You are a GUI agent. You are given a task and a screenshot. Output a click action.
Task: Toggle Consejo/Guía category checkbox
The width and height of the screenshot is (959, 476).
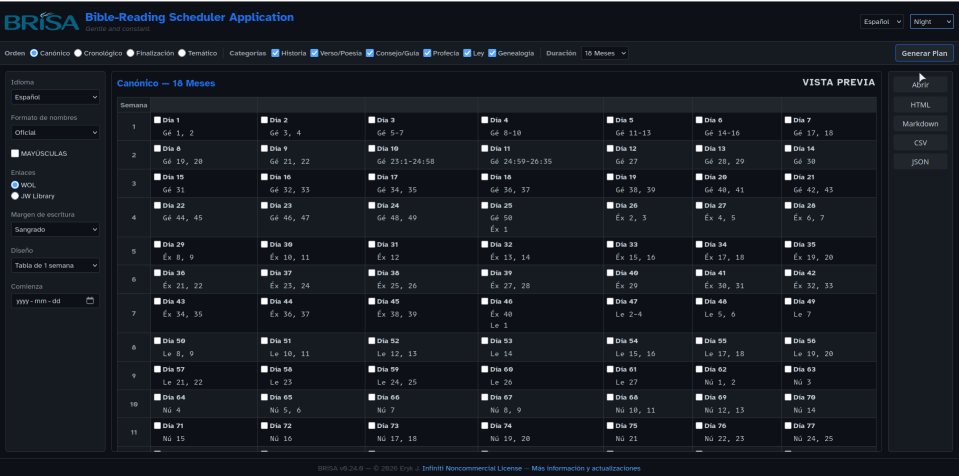pyautogui.click(x=370, y=53)
